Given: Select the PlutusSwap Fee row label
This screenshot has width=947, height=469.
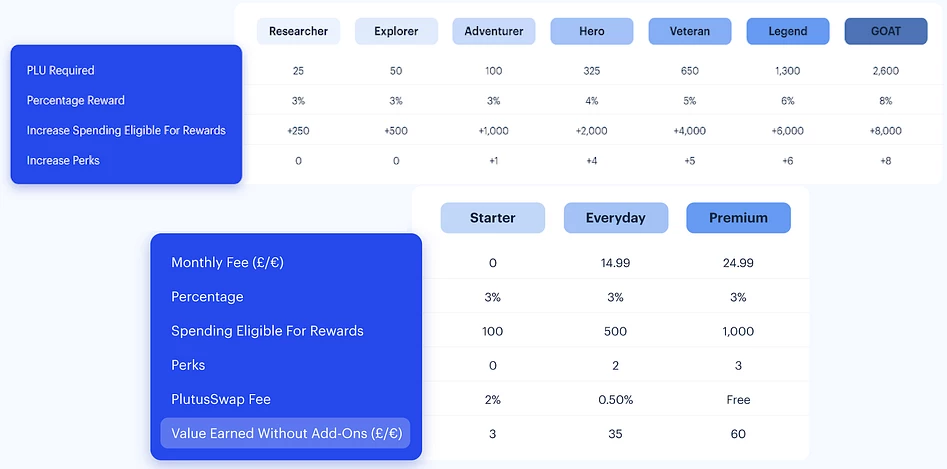Looking at the screenshot, I should click(x=220, y=399).
